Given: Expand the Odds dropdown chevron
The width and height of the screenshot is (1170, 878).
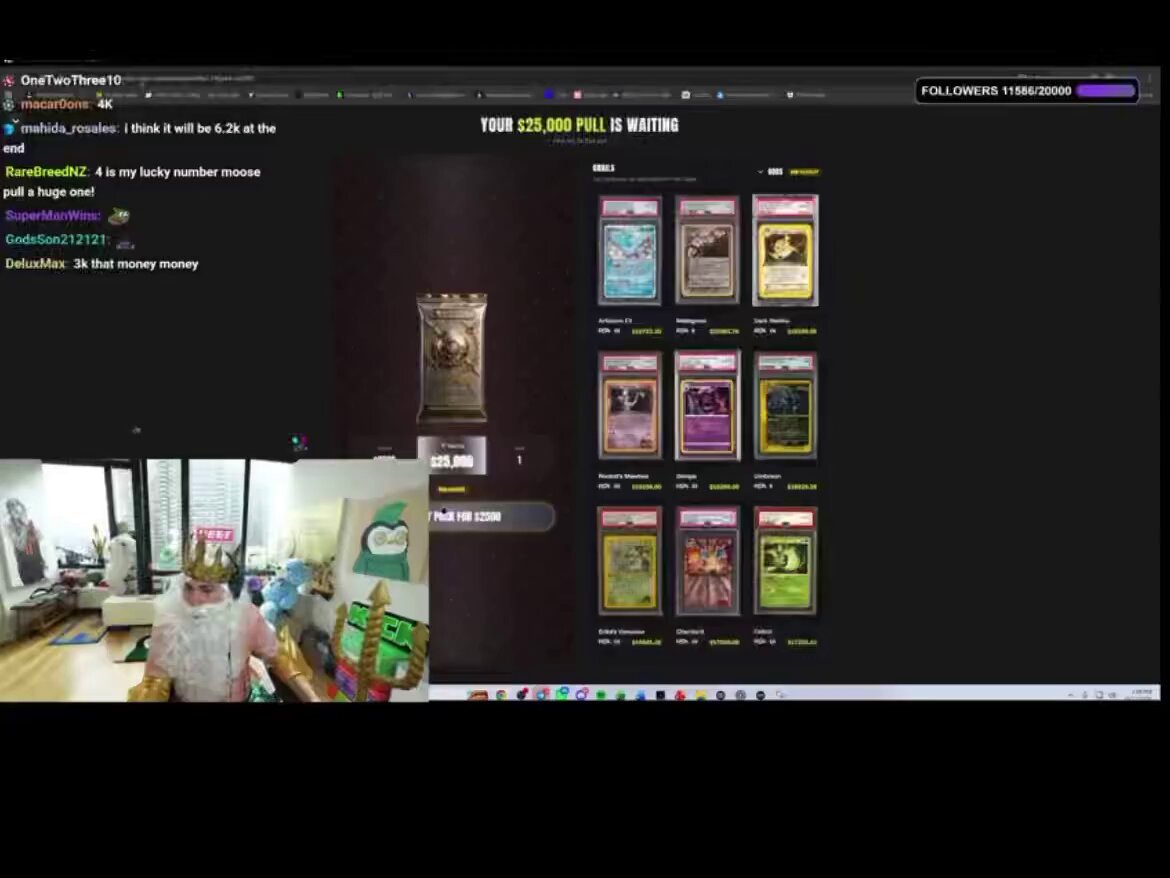Looking at the screenshot, I should tap(760, 172).
